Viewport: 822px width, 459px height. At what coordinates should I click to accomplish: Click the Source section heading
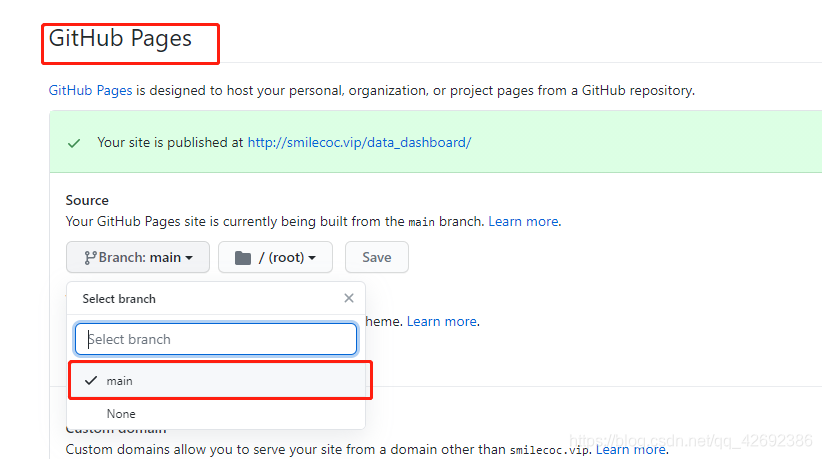(87, 200)
